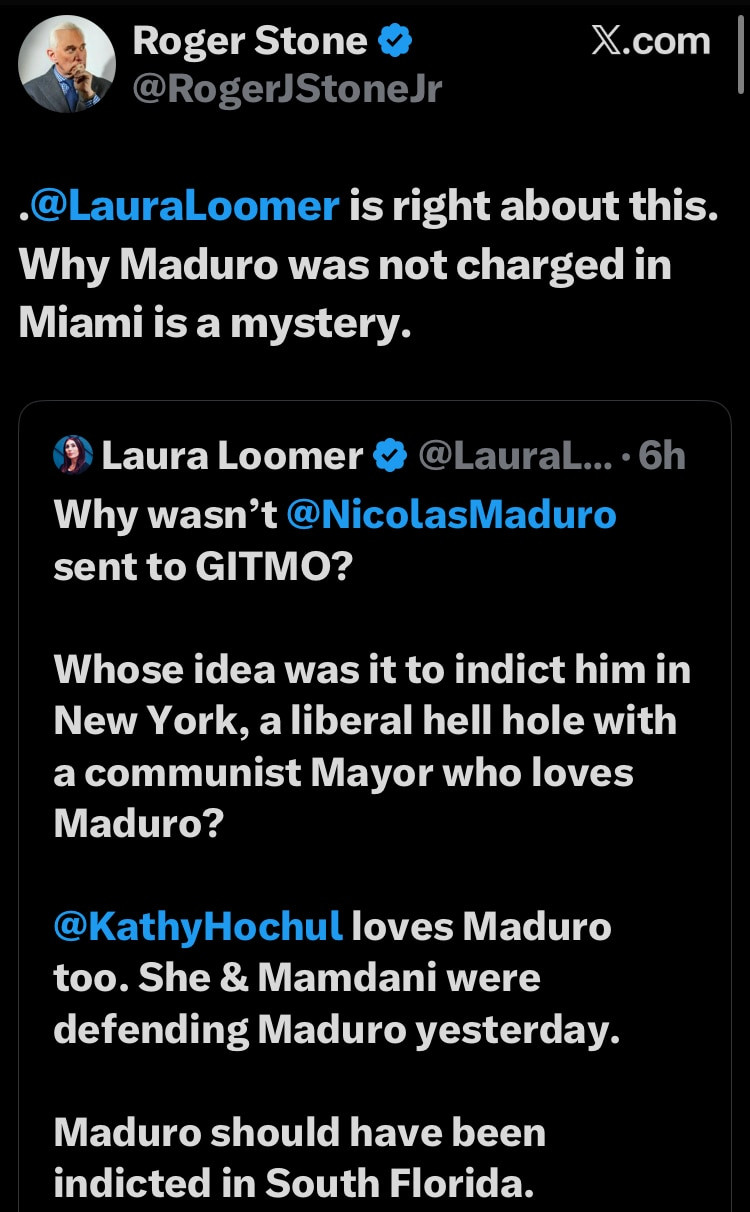Viewport: 750px width, 1212px height.
Task: Open the Roger Stone display name
Action: [250, 41]
